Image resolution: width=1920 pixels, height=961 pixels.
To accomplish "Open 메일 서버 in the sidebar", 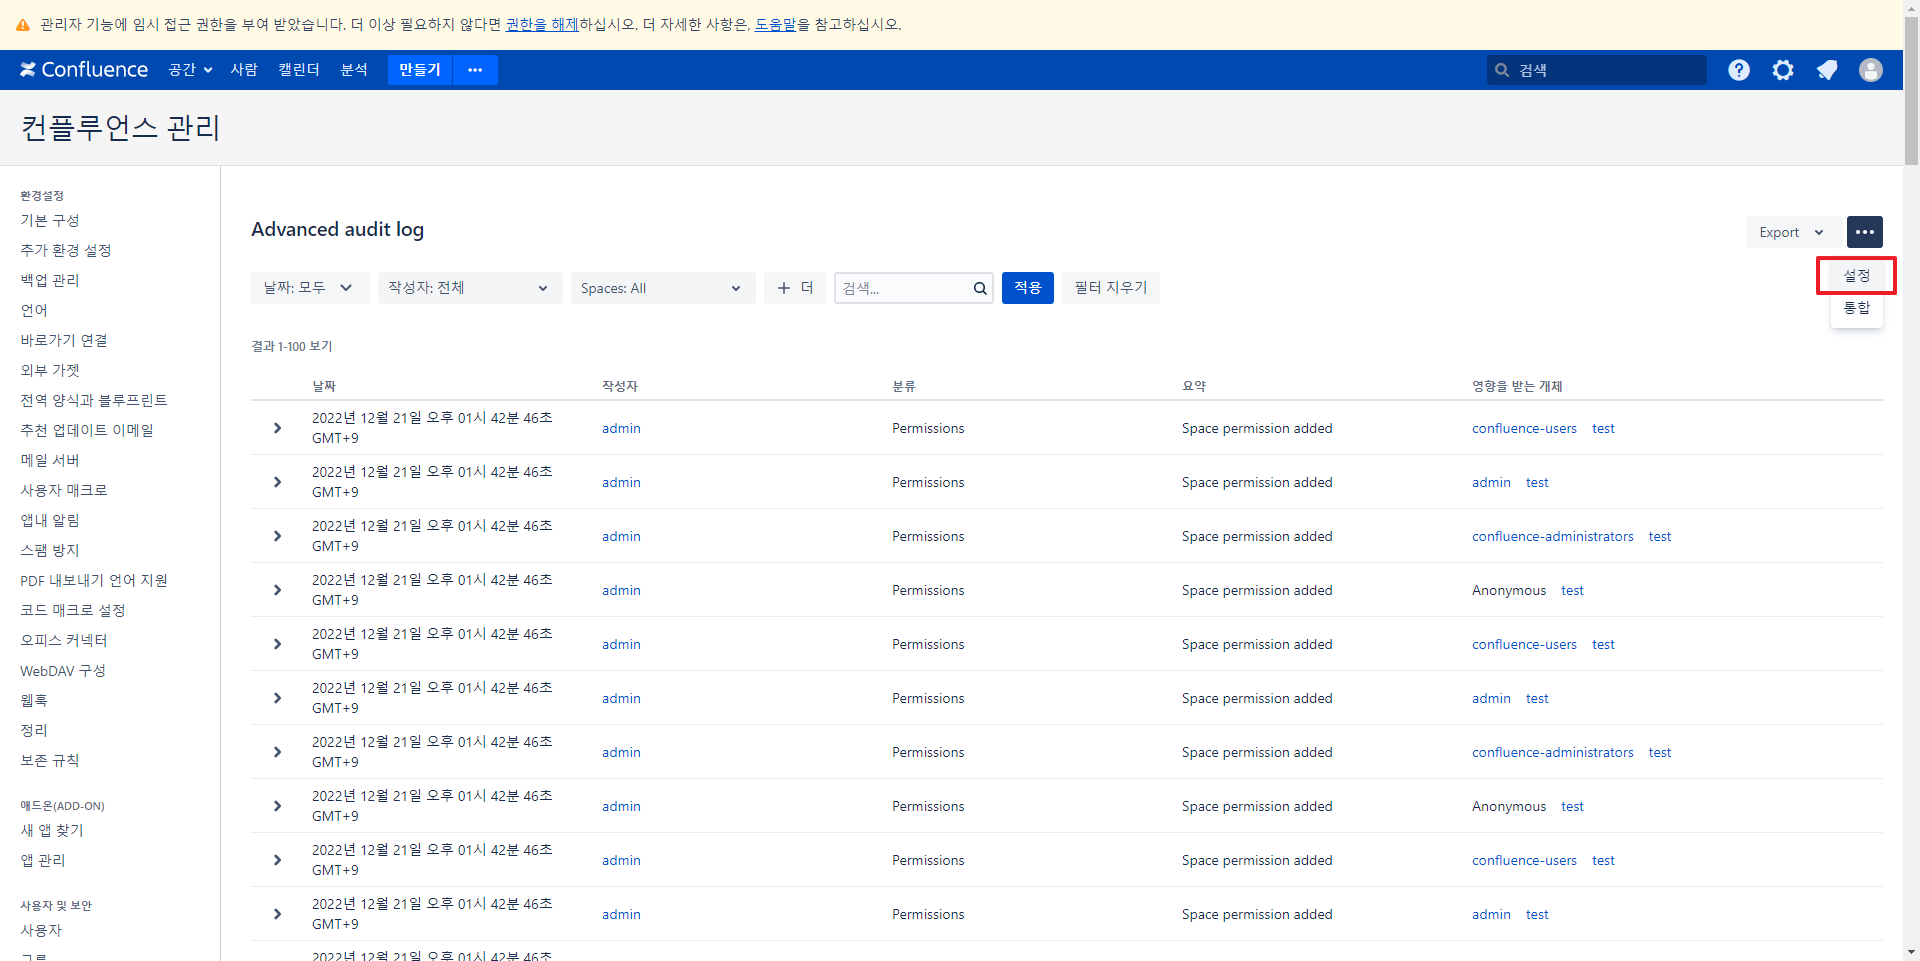I will [x=50, y=460].
